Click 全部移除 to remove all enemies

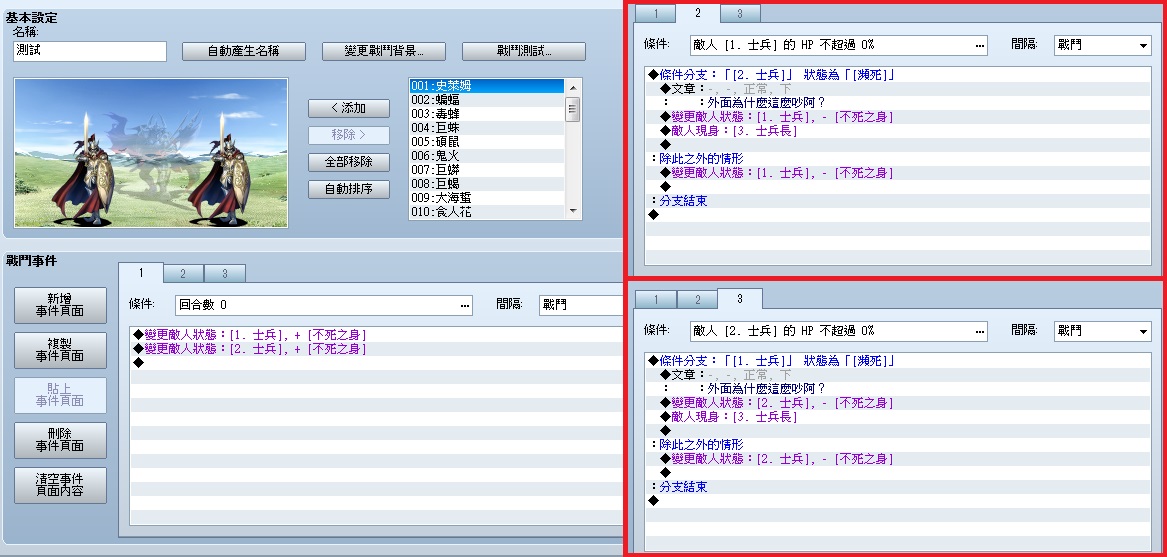coord(349,162)
